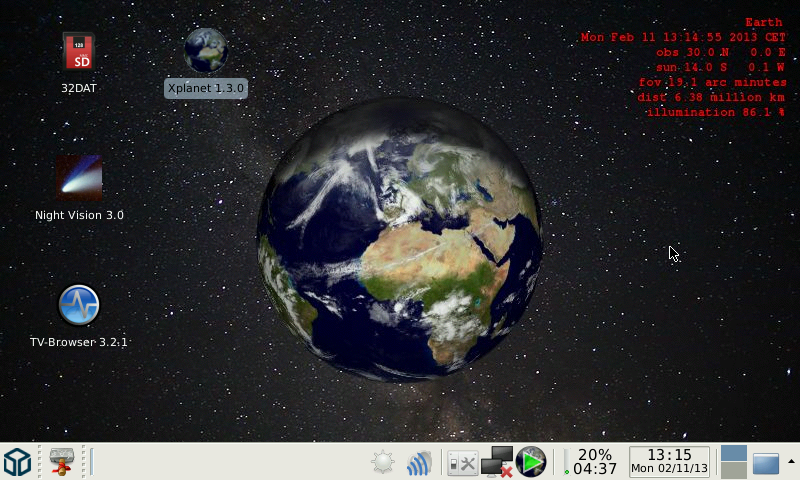Launch Xplanet 1.3.0 from desktop
The height and width of the screenshot is (480, 800).
click(205, 51)
